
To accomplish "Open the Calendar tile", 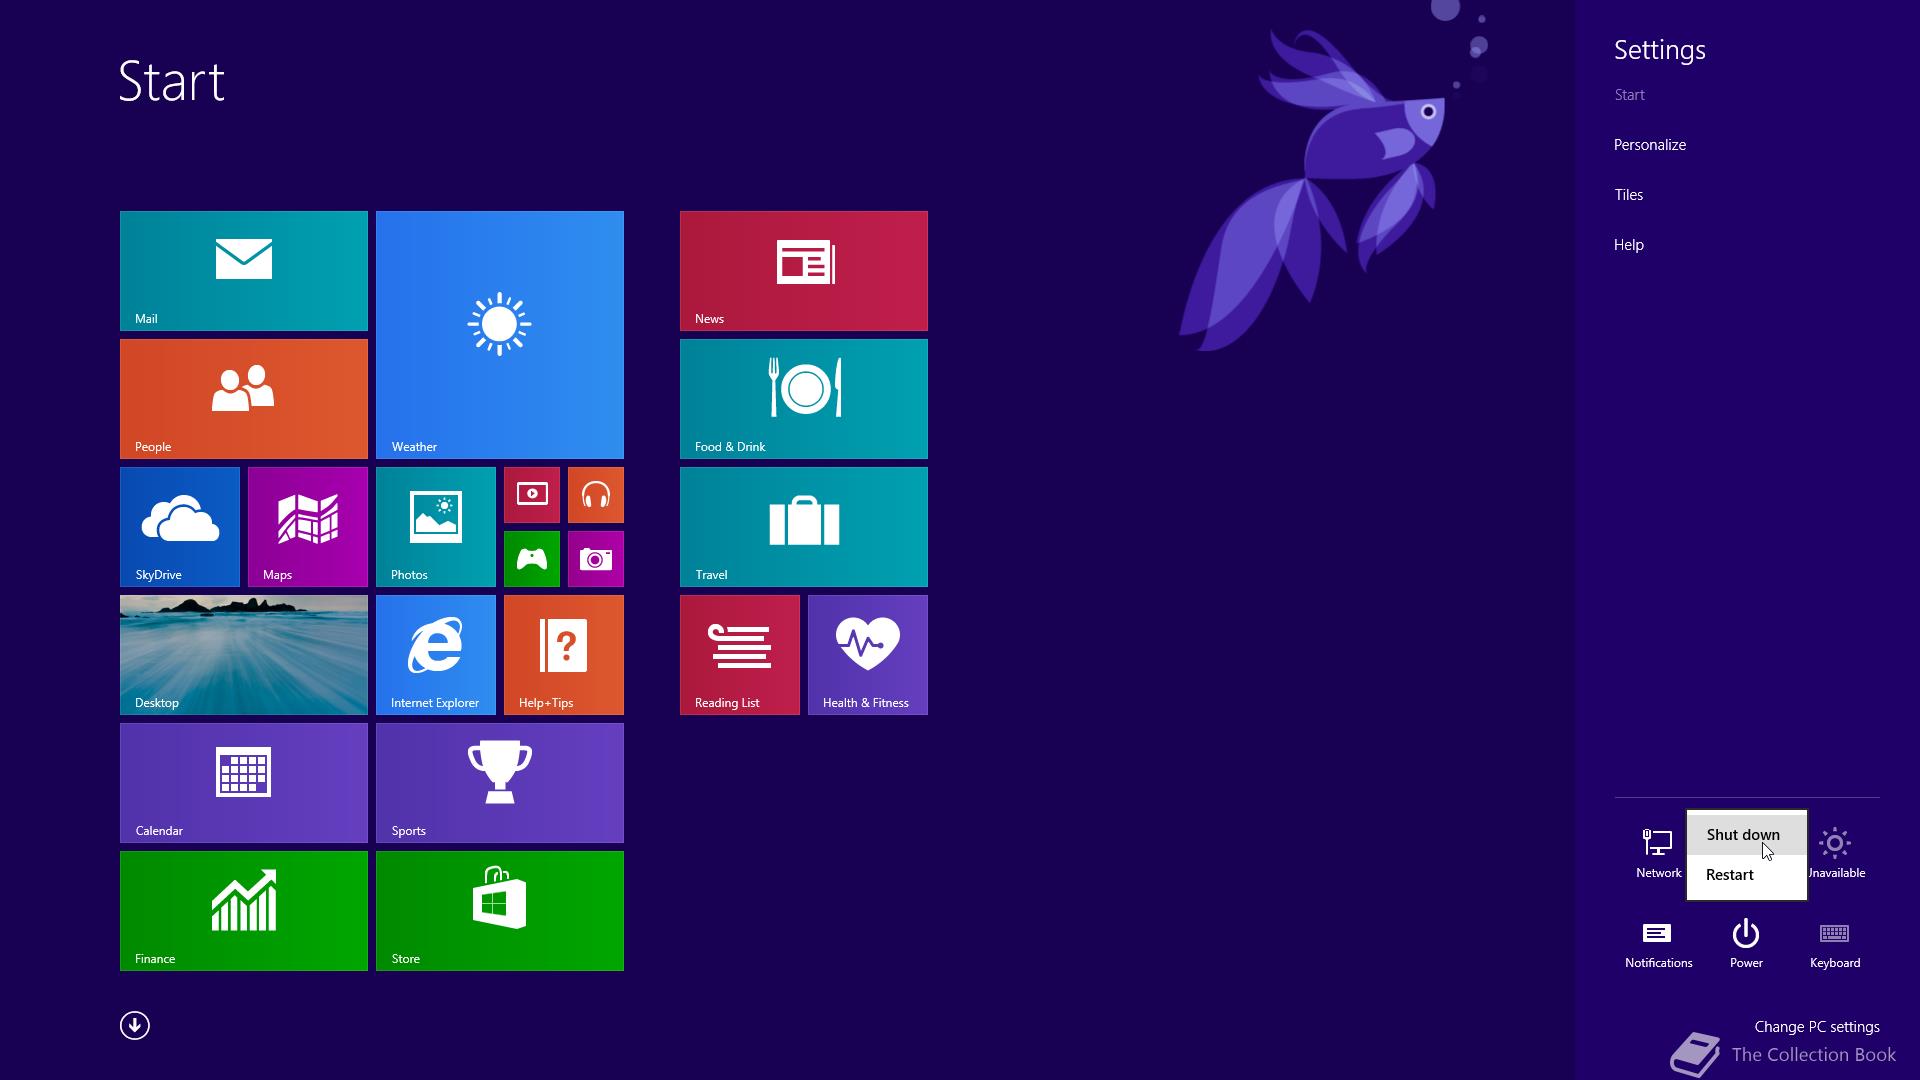I will pos(244,783).
